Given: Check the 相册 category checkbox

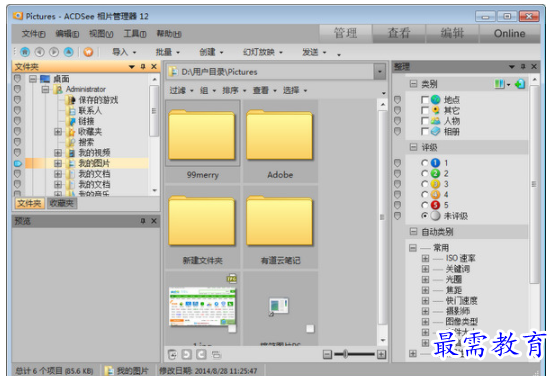Looking at the screenshot, I should 425,132.
